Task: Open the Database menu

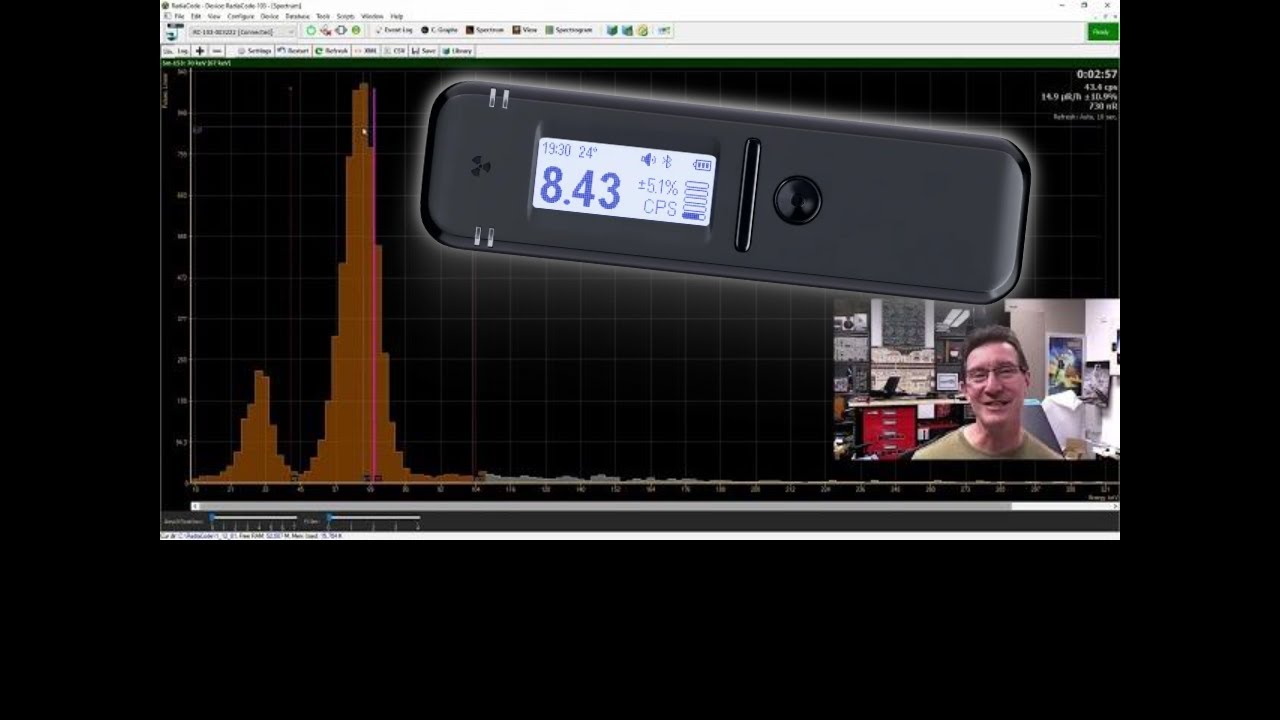Action: (x=298, y=16)
